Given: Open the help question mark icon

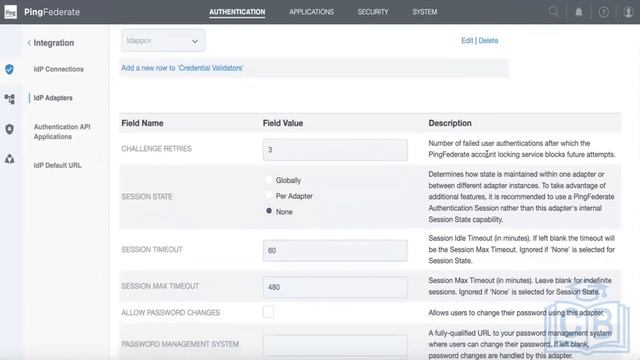Looking at the screenshot, I should click(x=603, y=12).
